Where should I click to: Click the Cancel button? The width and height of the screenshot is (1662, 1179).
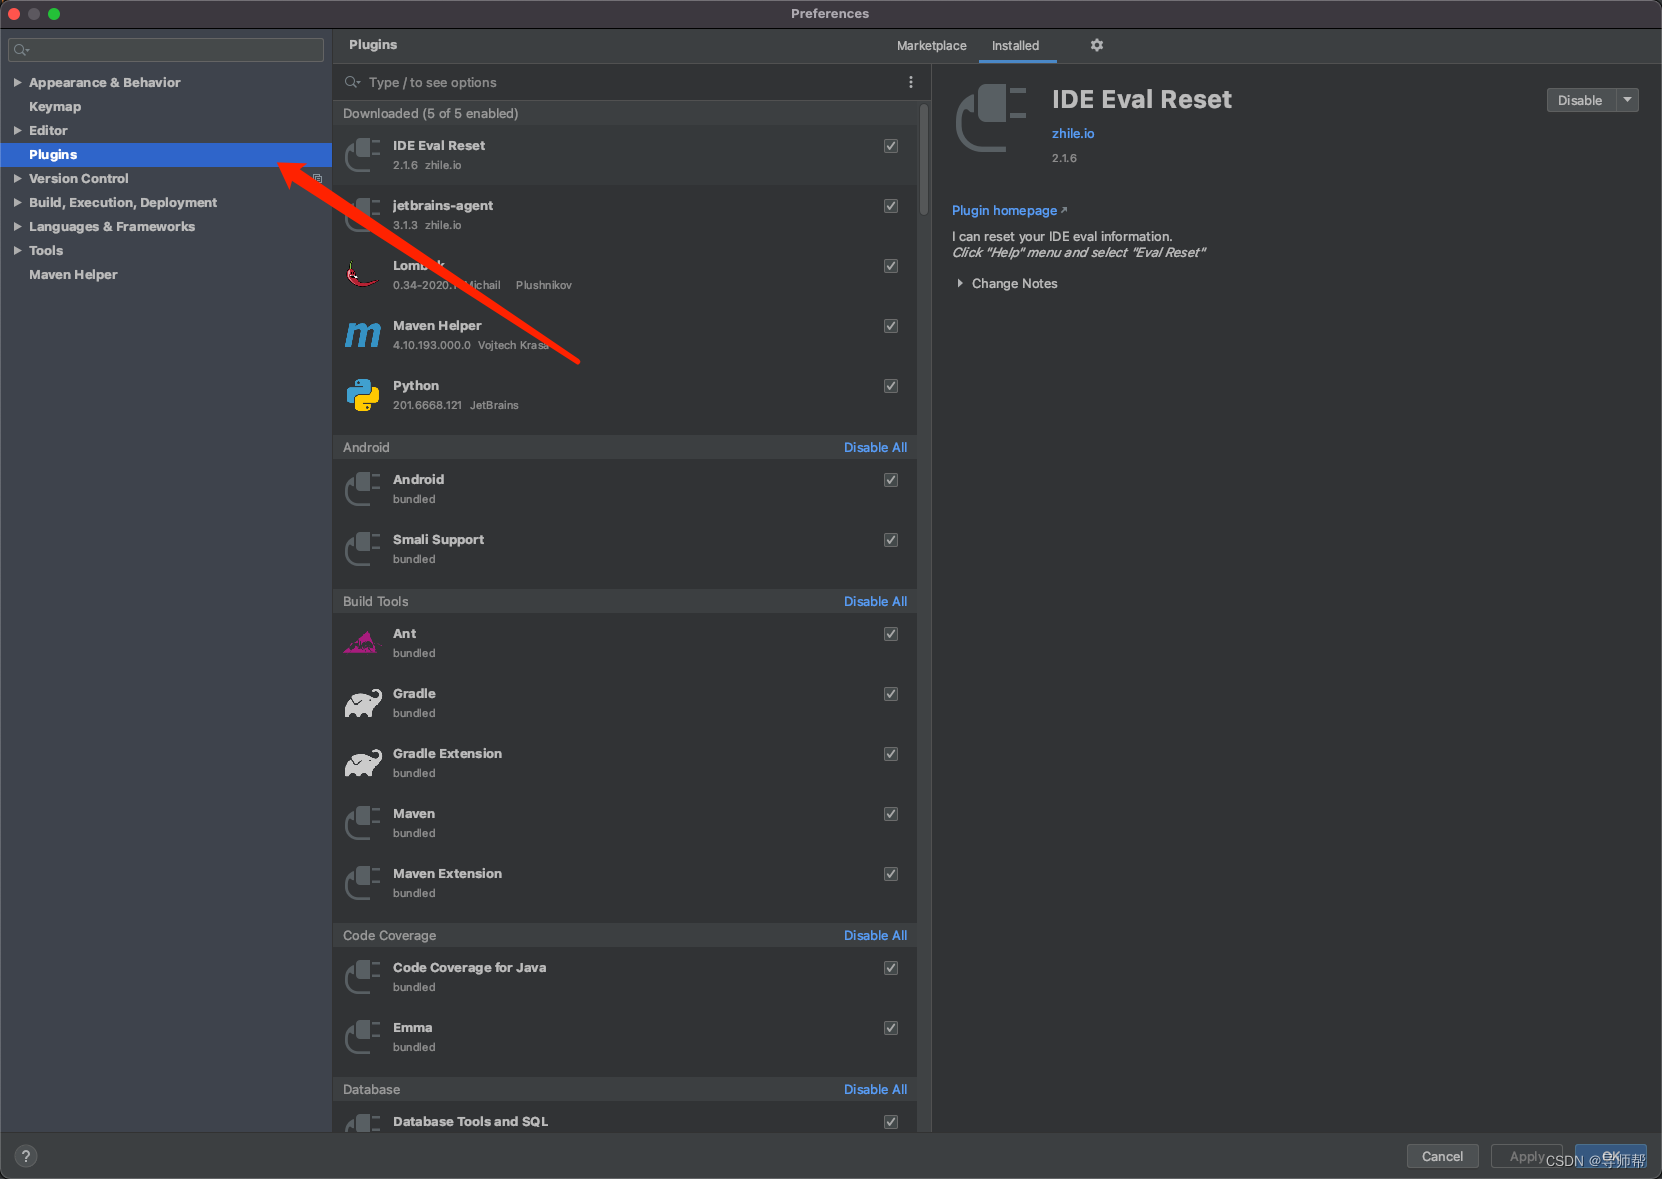point(1442,1156)
